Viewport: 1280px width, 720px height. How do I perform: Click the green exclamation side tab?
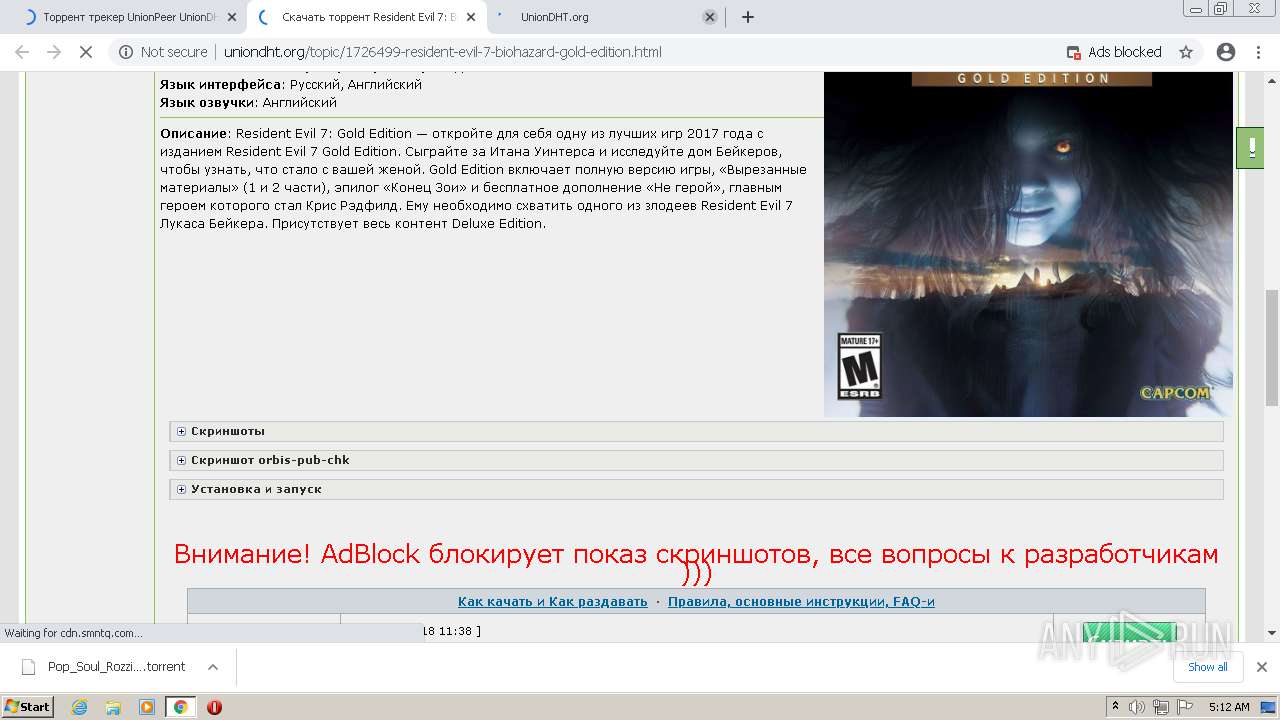(1250, 148)
